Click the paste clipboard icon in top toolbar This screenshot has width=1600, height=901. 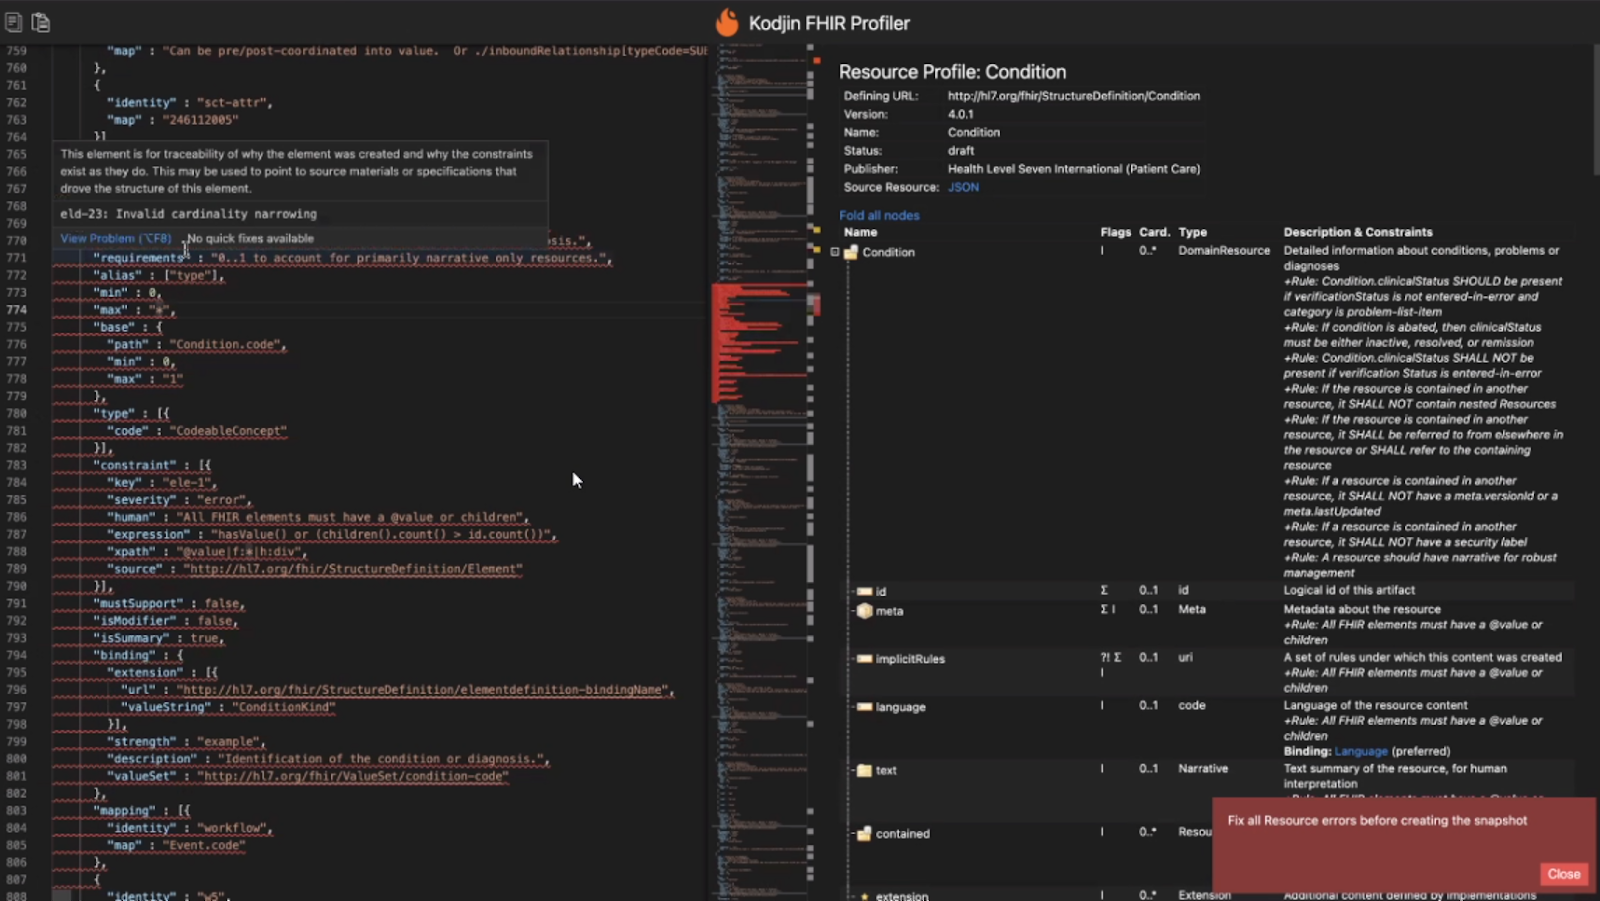41,22
